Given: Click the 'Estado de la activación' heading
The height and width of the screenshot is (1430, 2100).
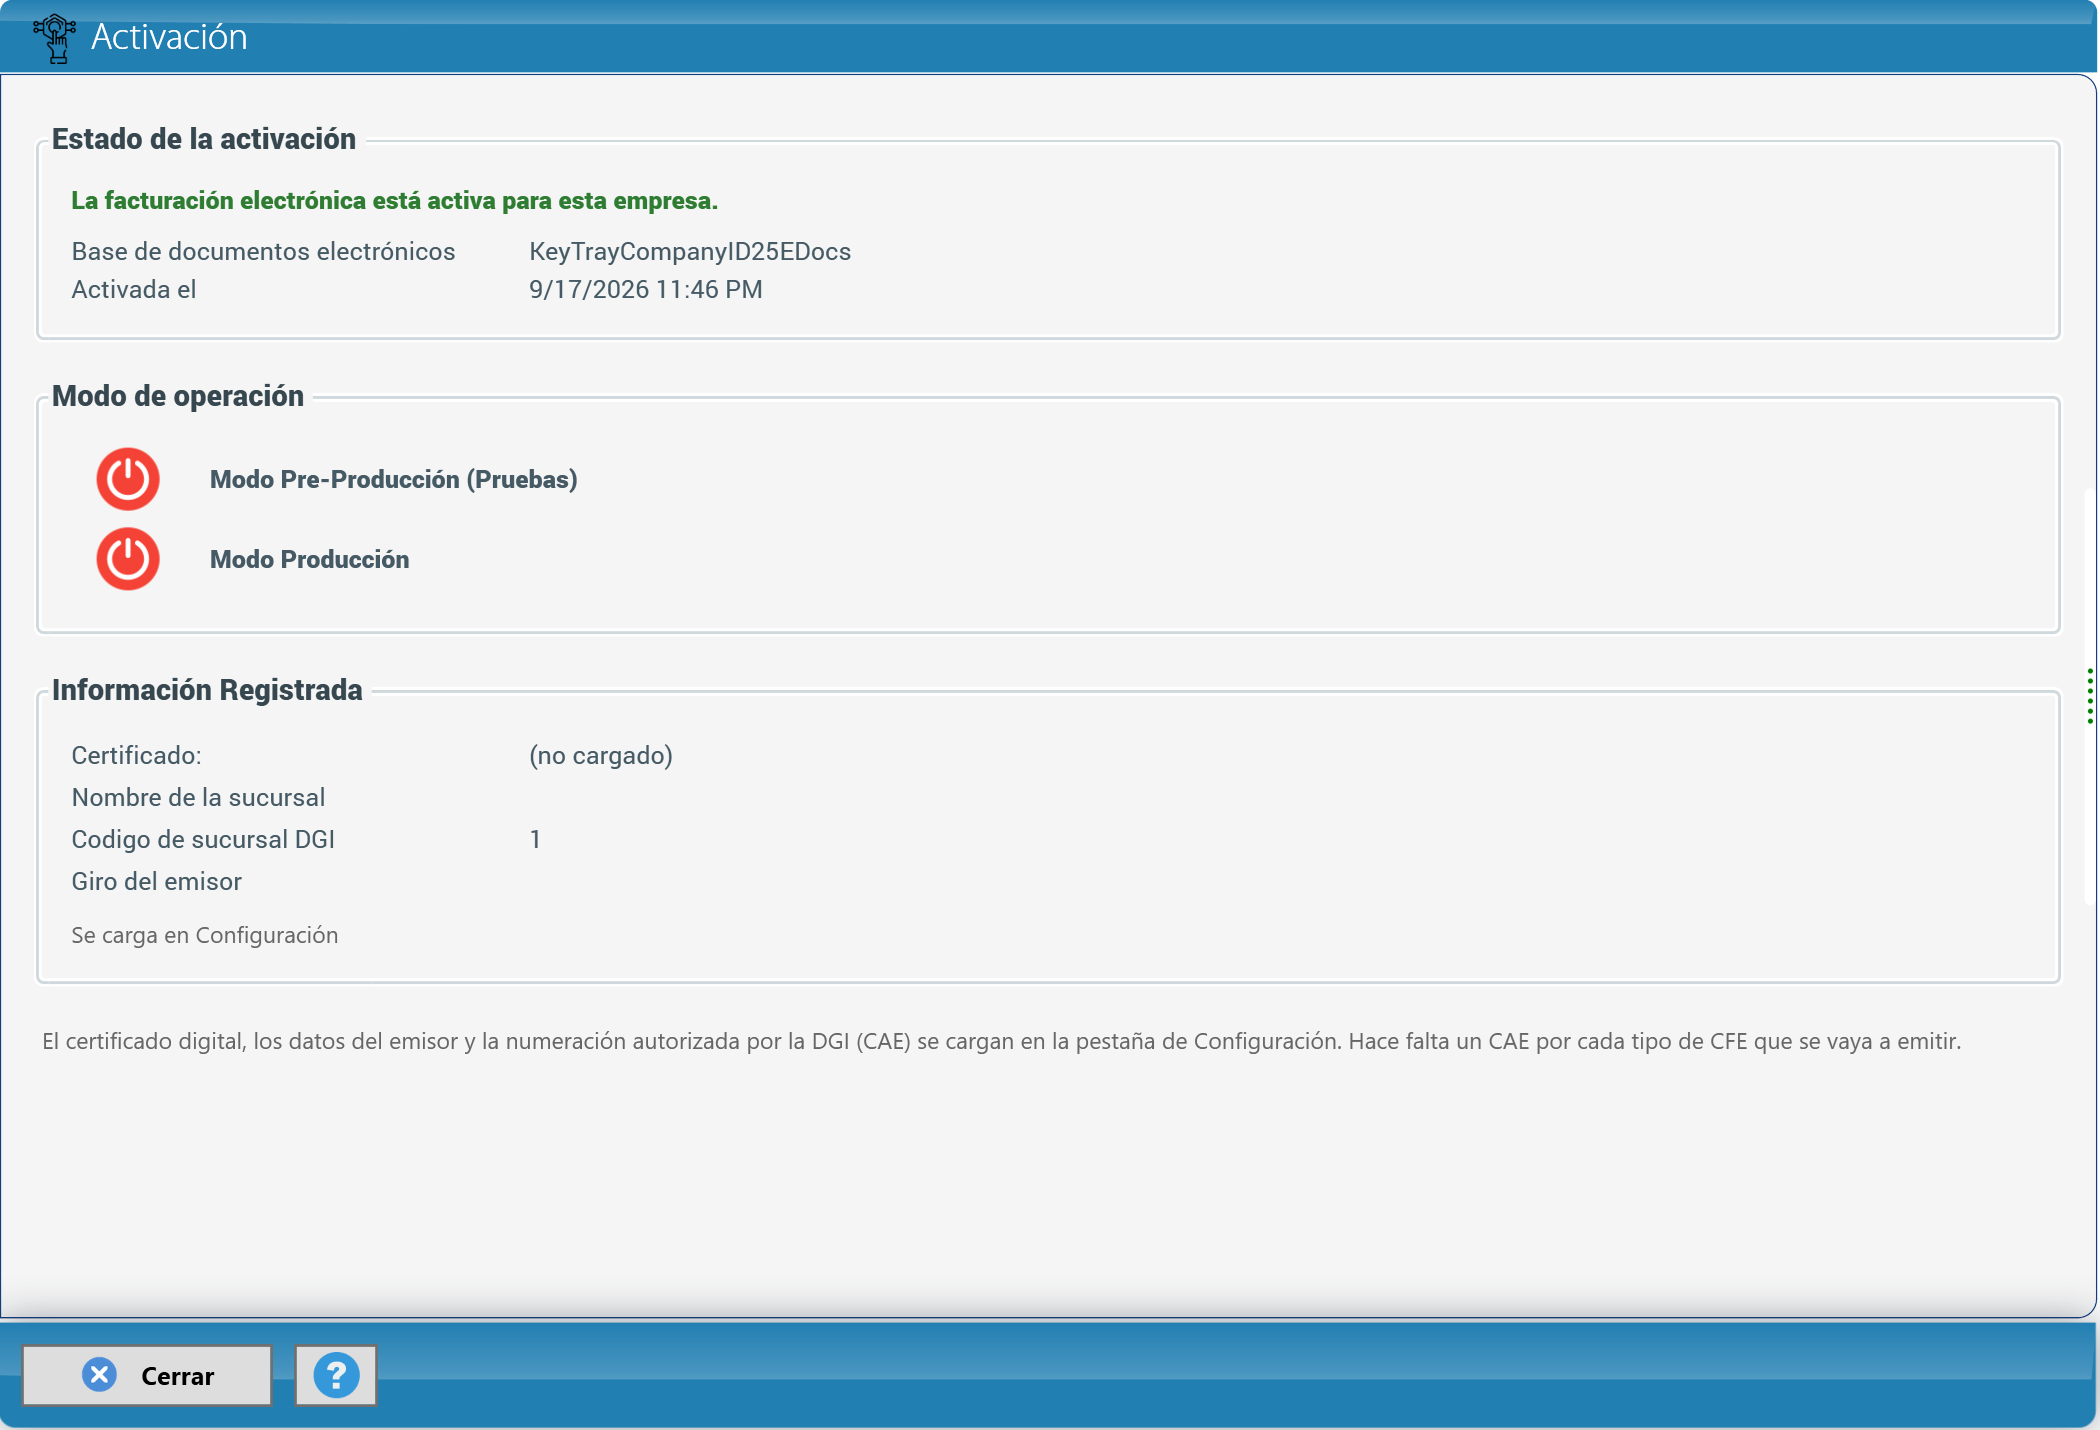Looking at the screenshot, I should tap(204, 139).
